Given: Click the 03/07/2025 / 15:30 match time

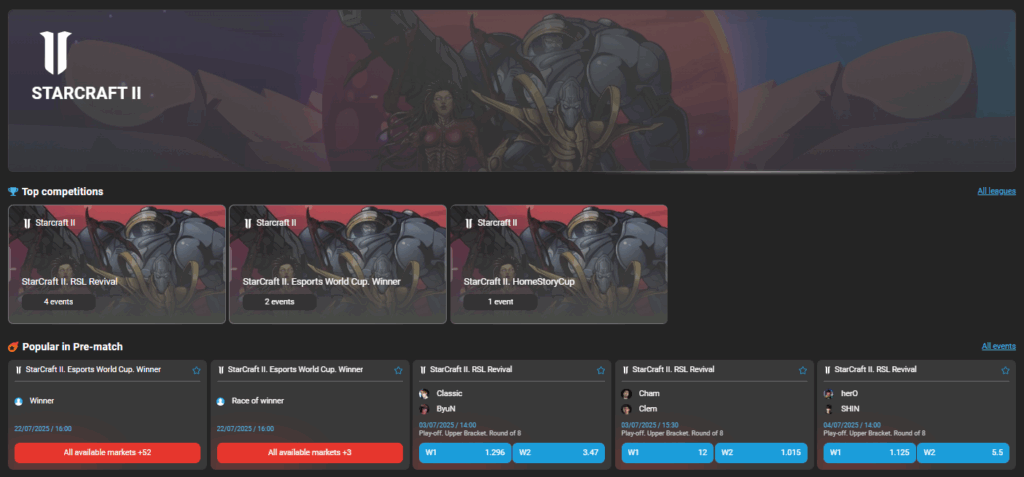Looking at the screenshot, I should [650, 425].
